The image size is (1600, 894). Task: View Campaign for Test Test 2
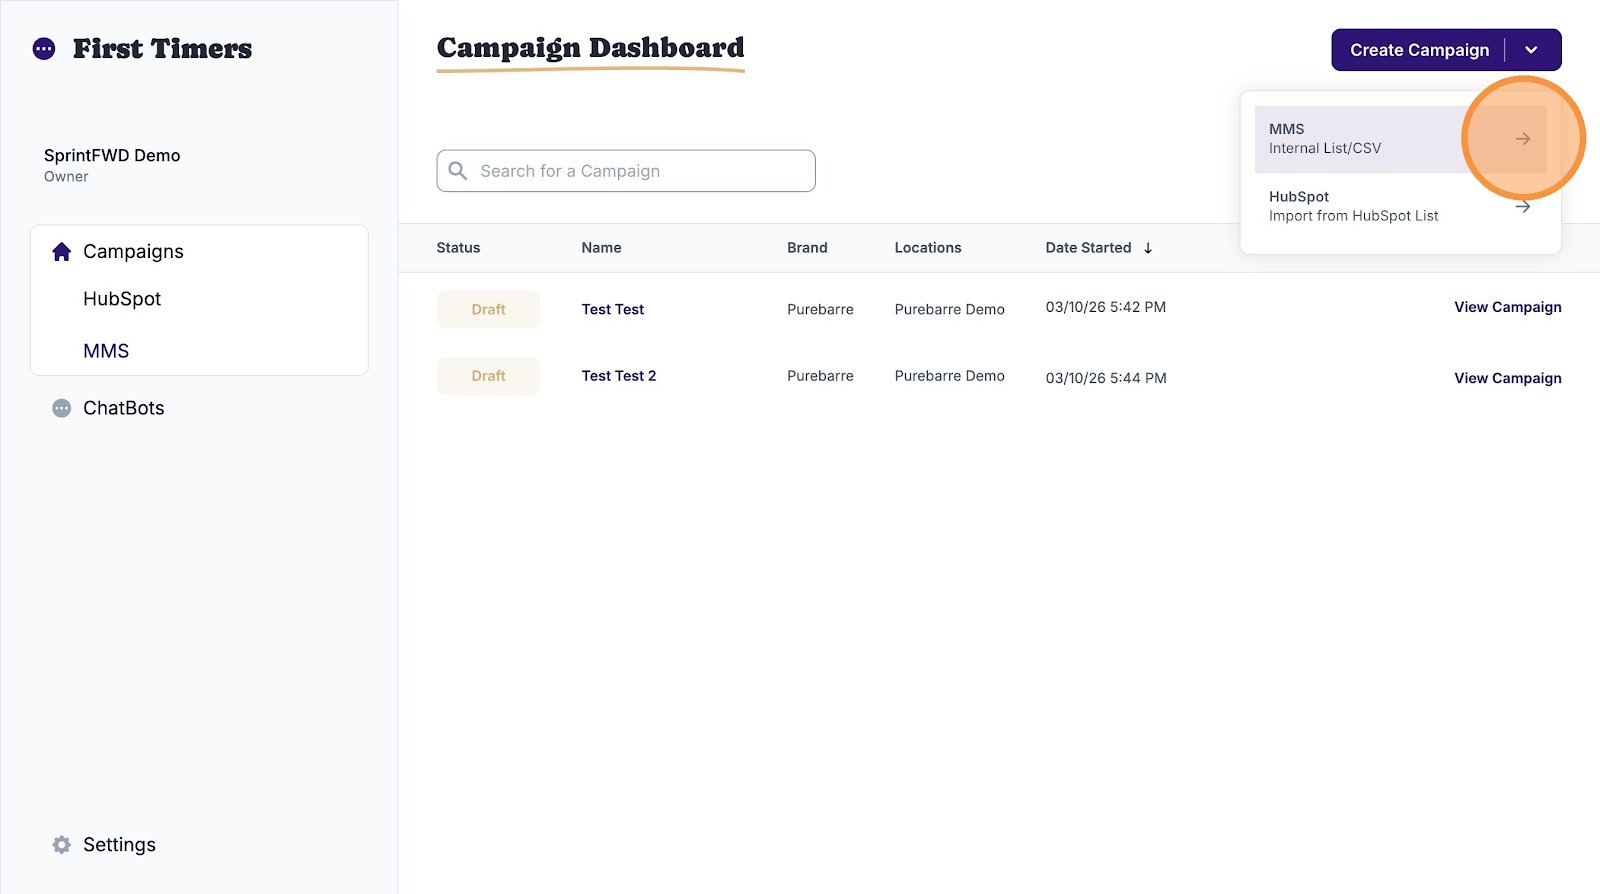click(1507, 378)
